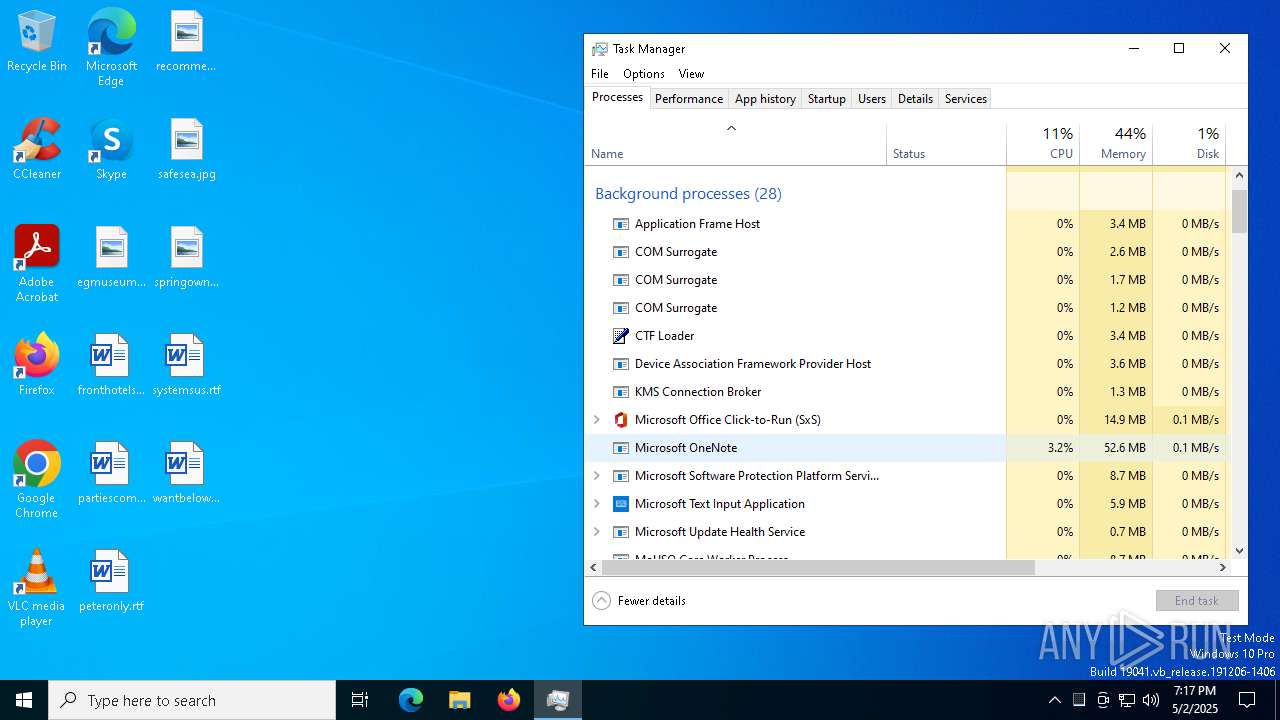Sort processes by Disk column
The width and height of the screenshot is (1280, 720).
point(1189,144)
